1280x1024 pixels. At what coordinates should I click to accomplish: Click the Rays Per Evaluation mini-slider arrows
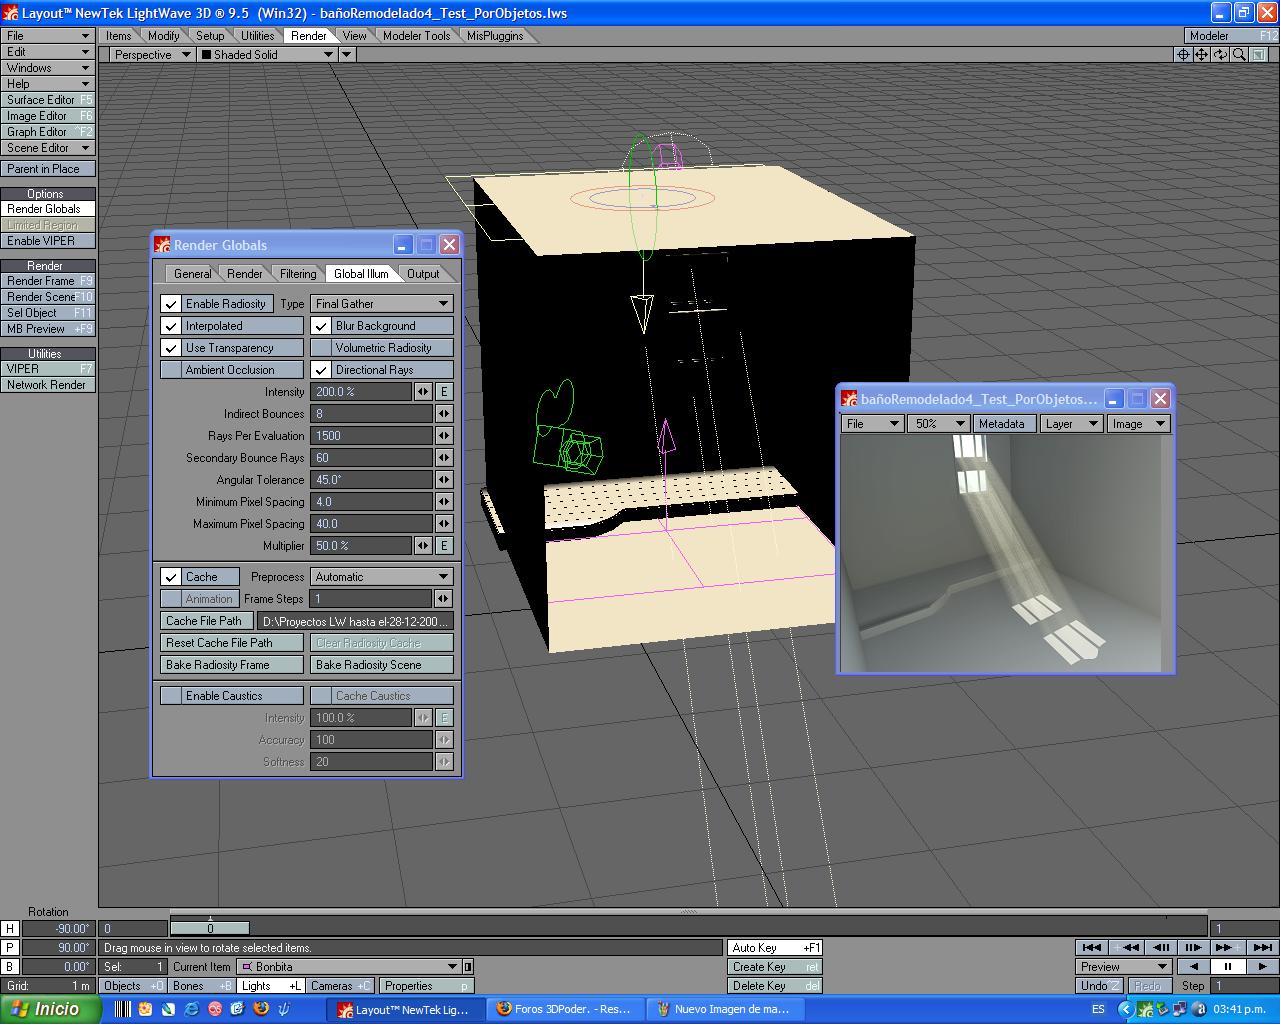(x=444, y=436)
